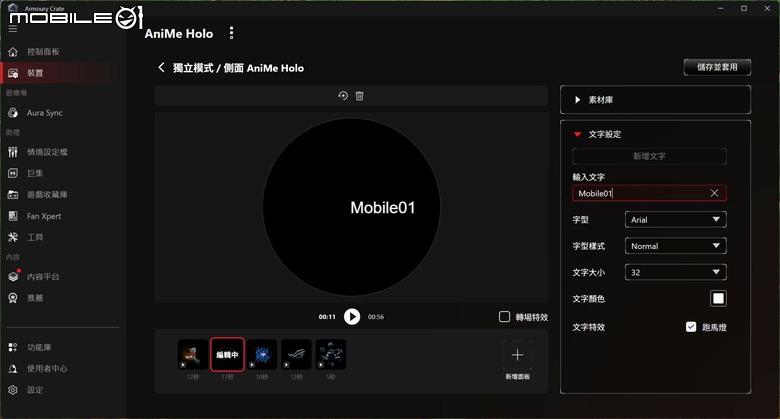Click the 文字特效 label

click(588, 327)
